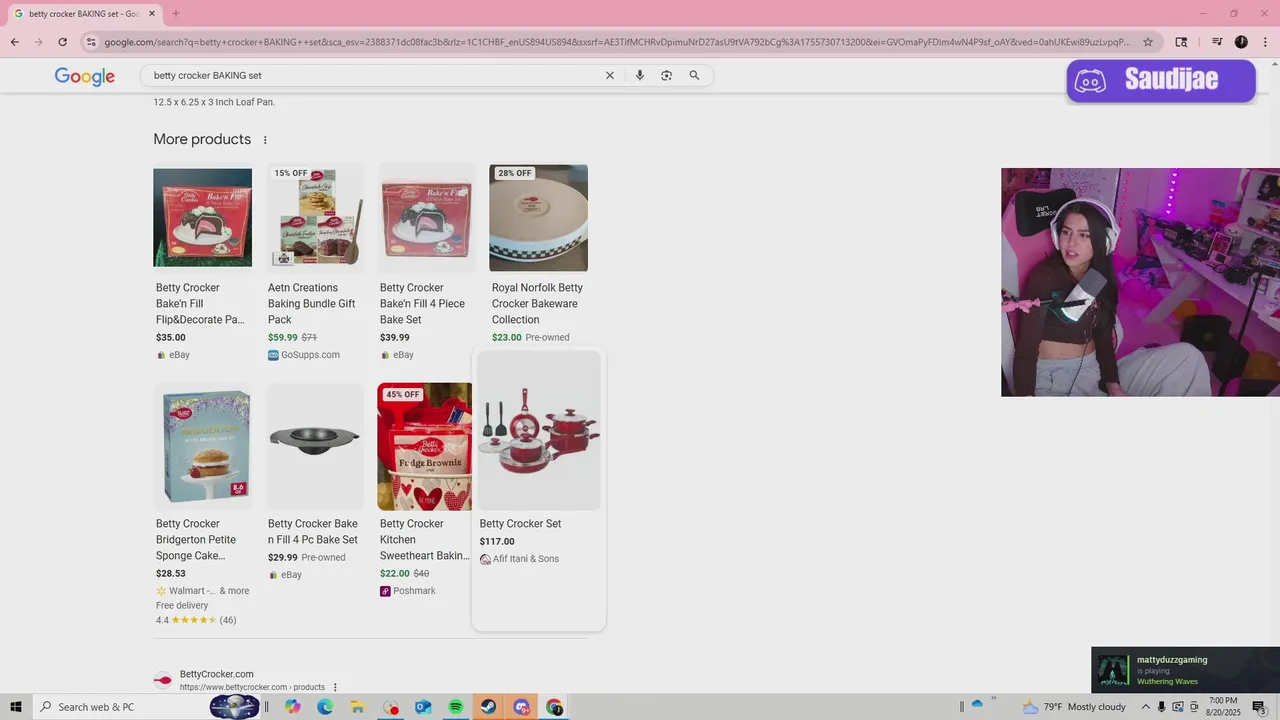Viewport: 1280px width, 720px height.
Task: Open Betty Crocker Bridgerton Petite Sponge Cake title
Action: pyautogui.click(x=196, y=540)
